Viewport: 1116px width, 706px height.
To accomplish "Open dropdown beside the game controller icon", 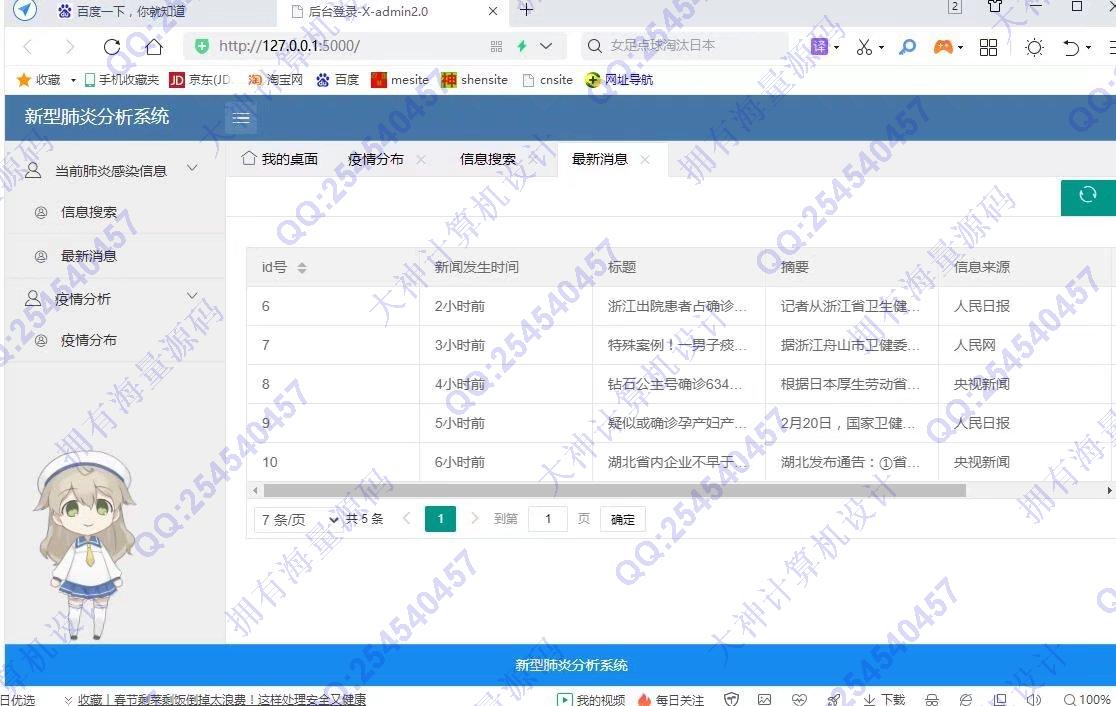I will [961, 48].
